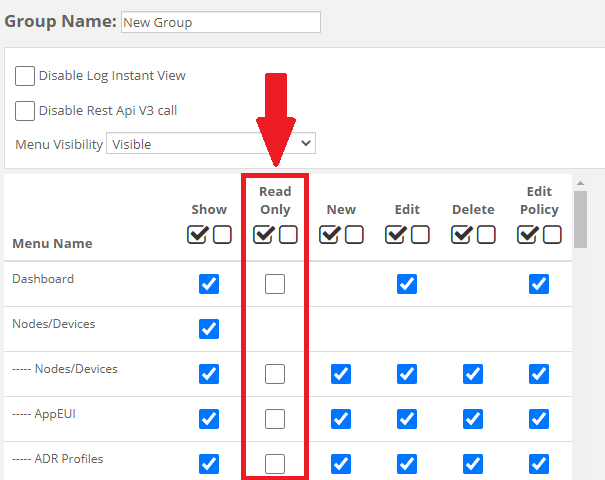This screenshot has height=480, width=605.
Task: Click the check-all icon under Show column
Action: (x=198, y=234)
